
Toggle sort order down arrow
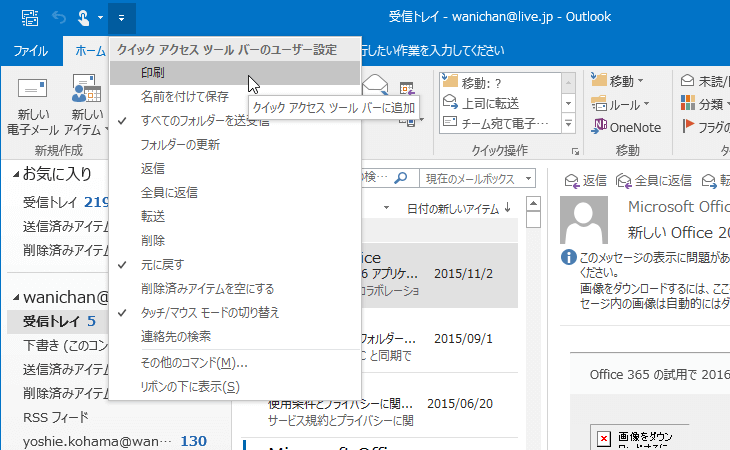pos(507,208)
